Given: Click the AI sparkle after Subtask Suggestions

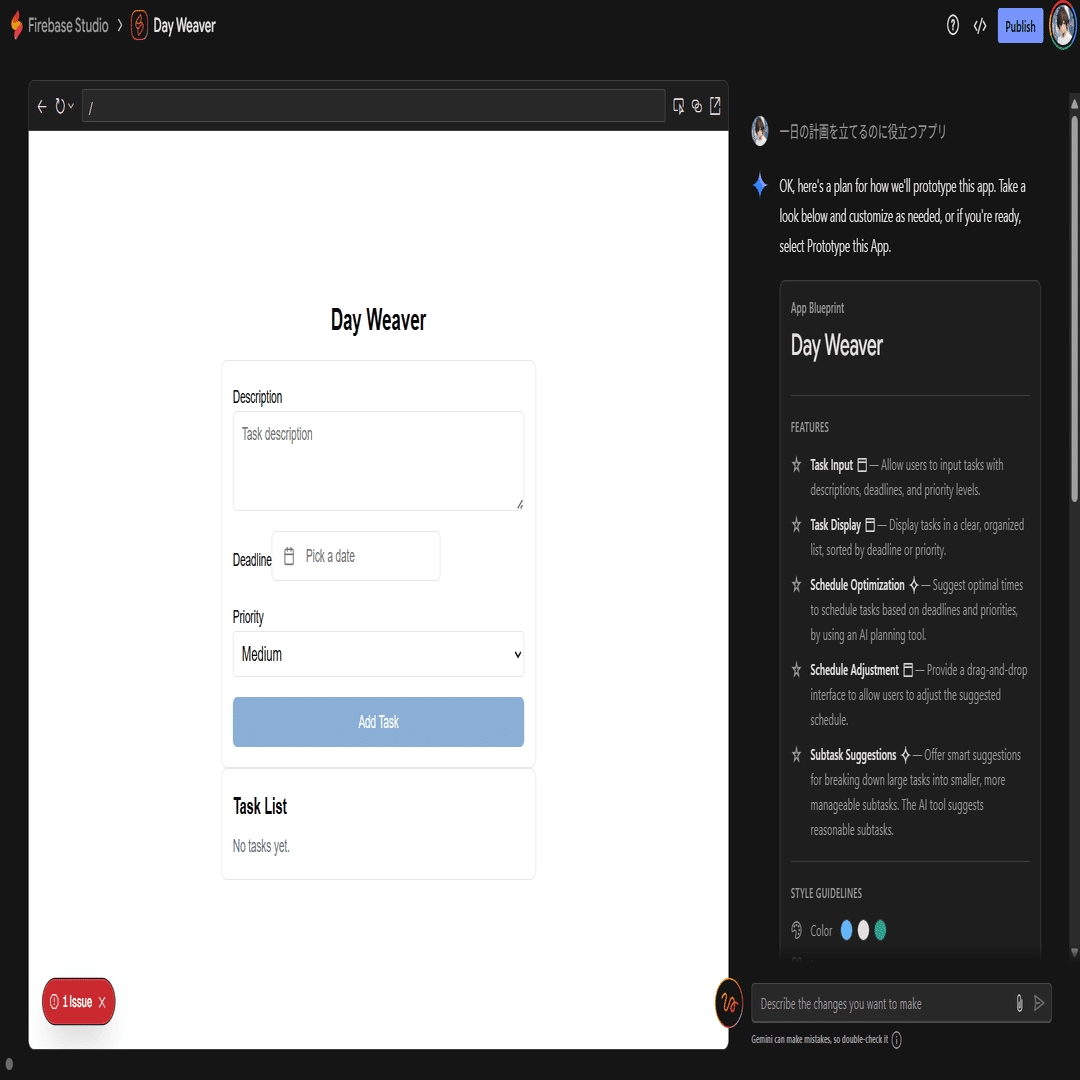Looking at the screenshot, I should pos(906,755).
